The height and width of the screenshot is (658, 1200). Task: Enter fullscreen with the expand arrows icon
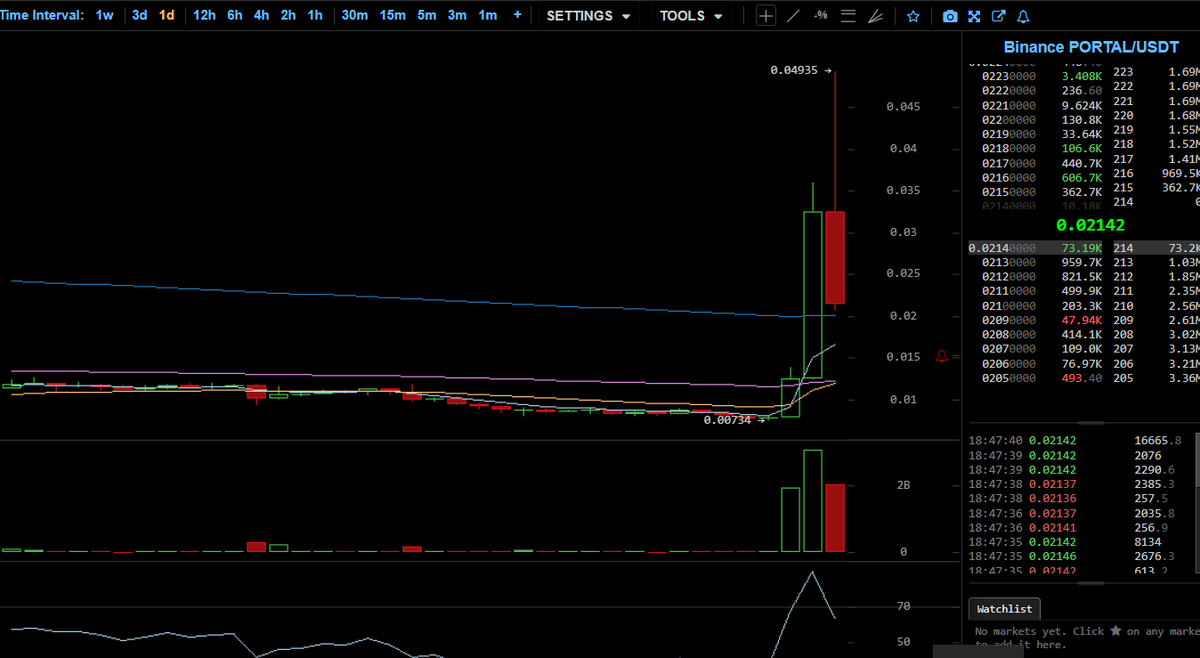point(974,16)
